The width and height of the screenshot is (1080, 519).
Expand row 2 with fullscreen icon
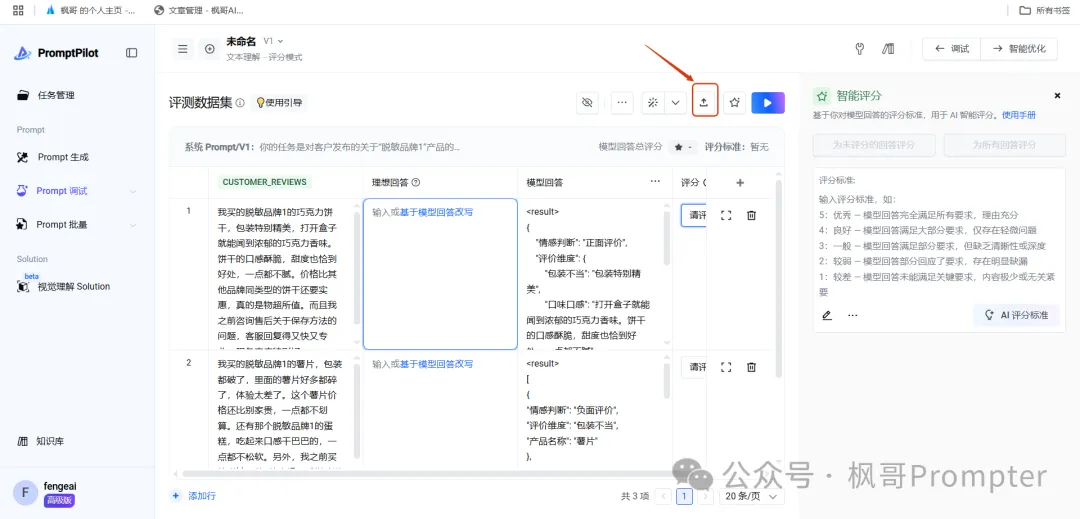(726, 367)
